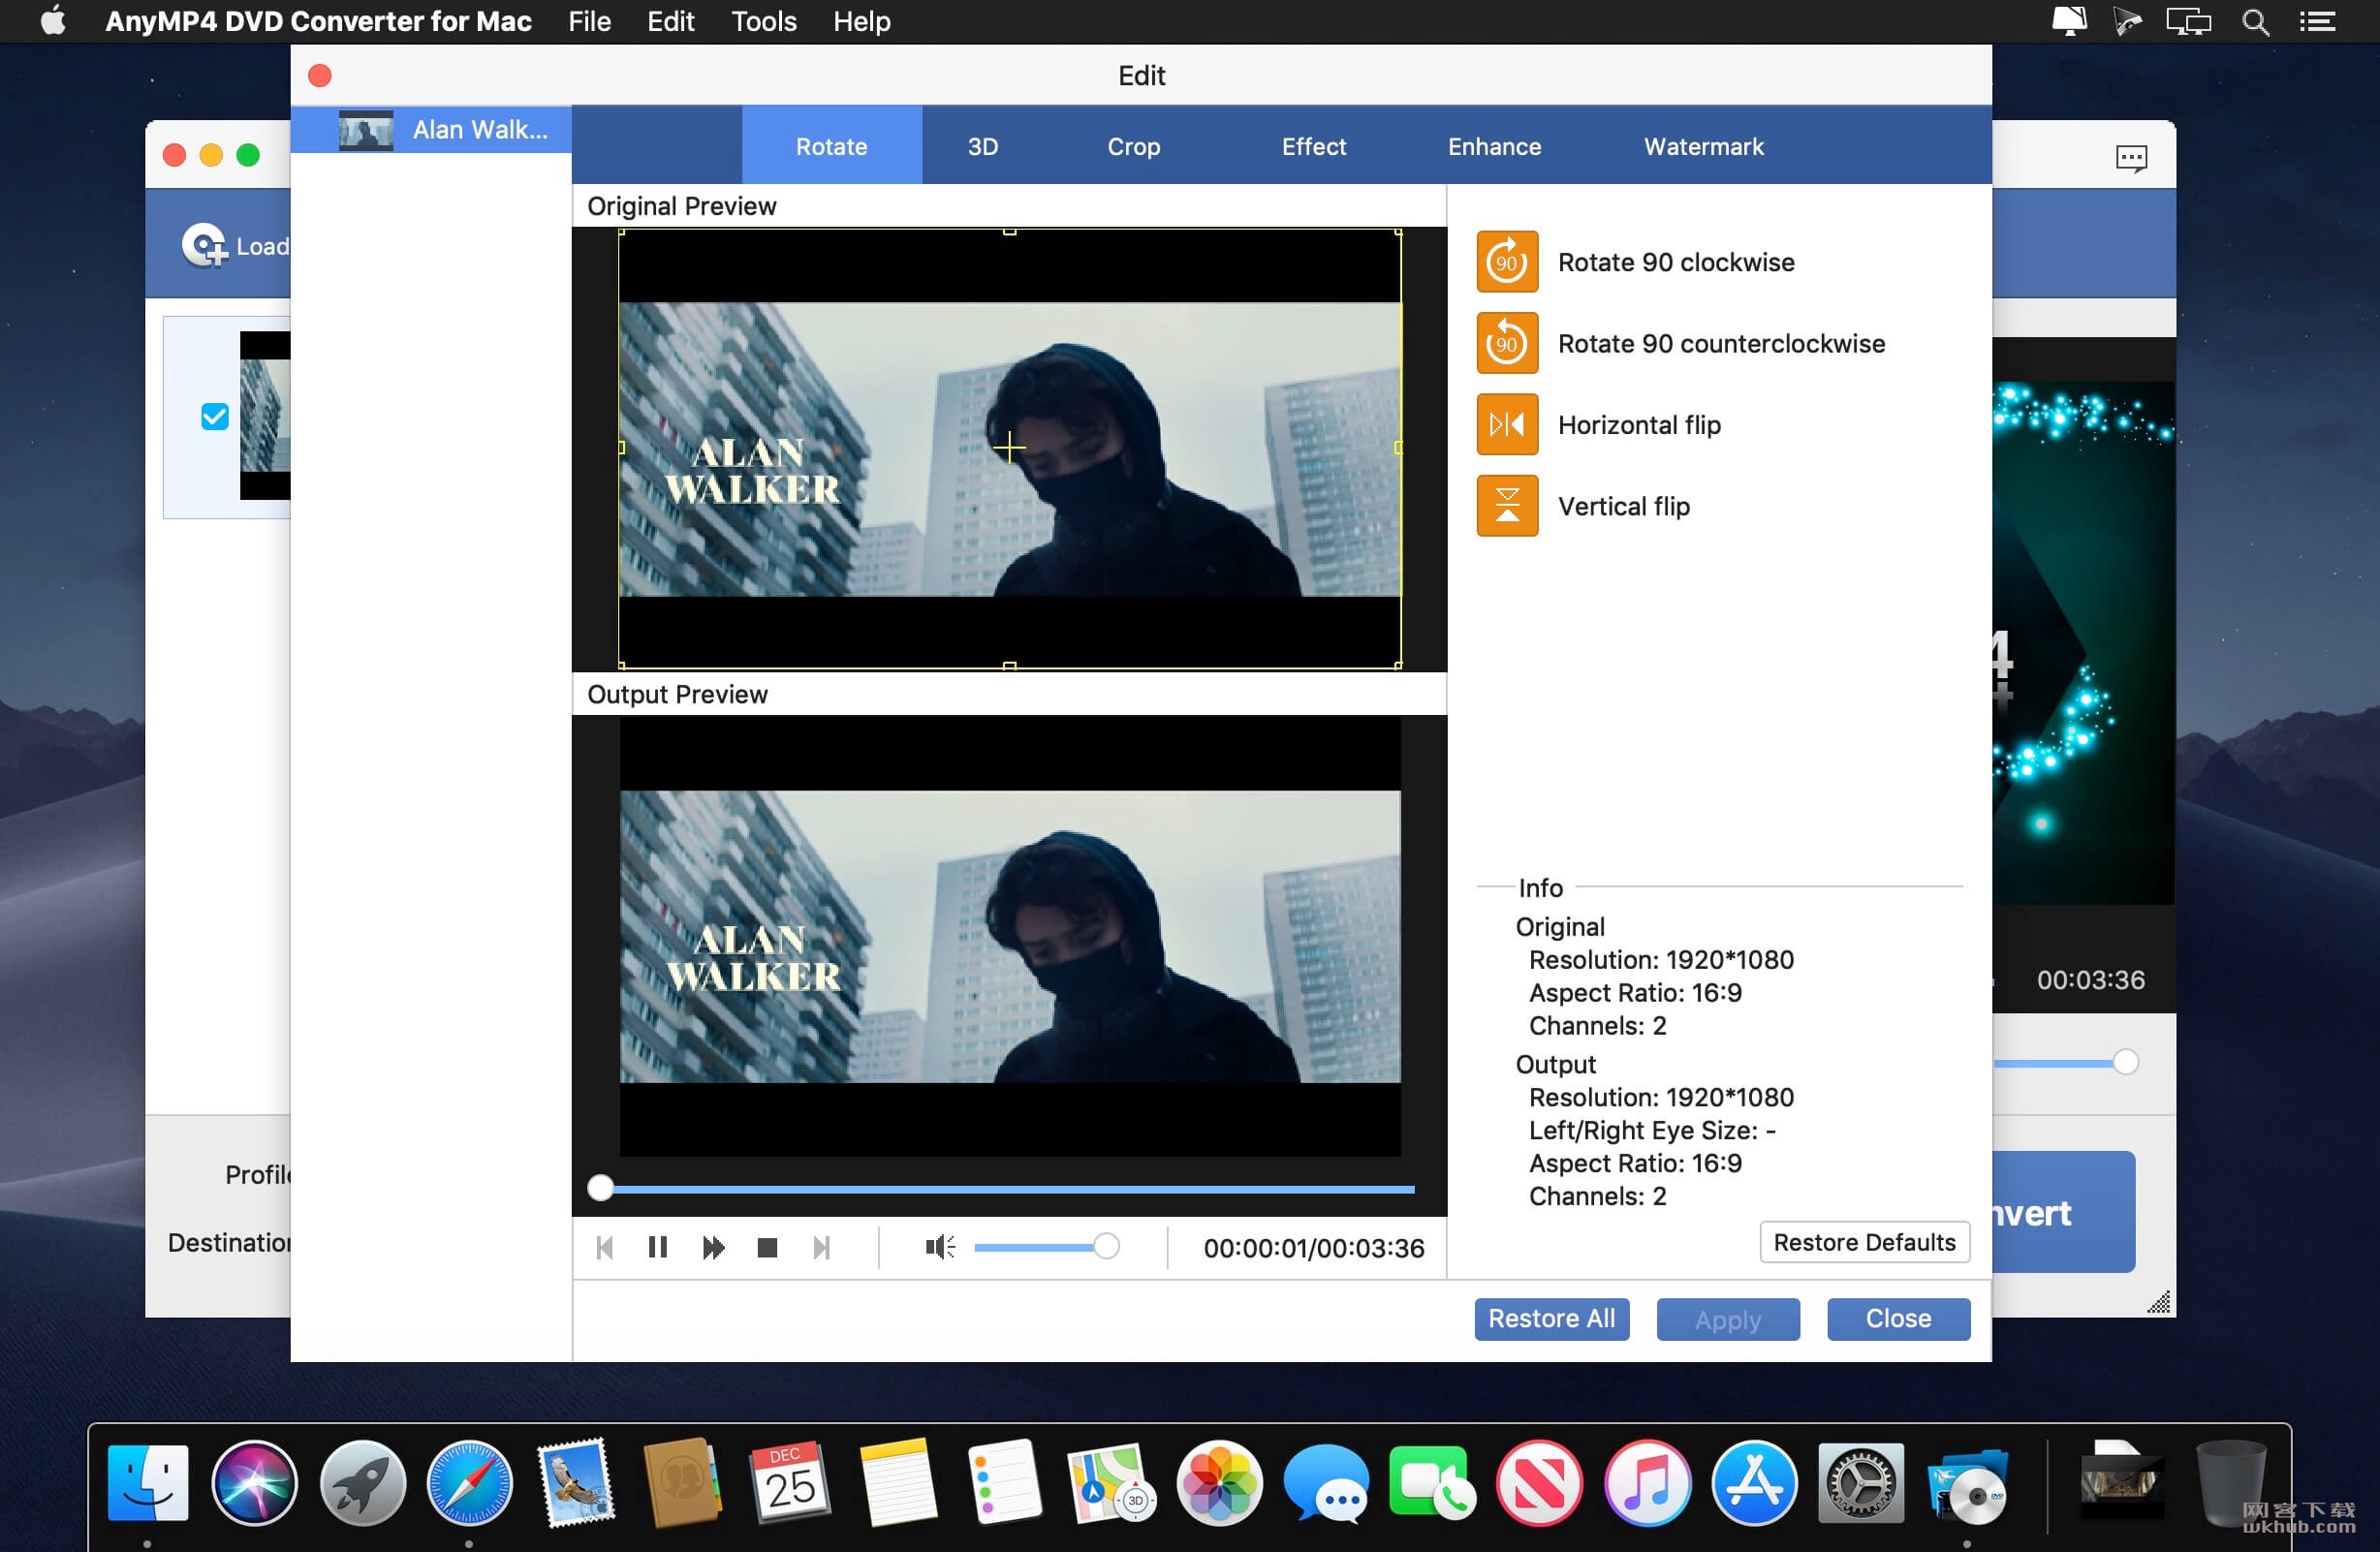Click the main window resize grip corner
The image size is (2380, 1552).
click(2160, 1301)
